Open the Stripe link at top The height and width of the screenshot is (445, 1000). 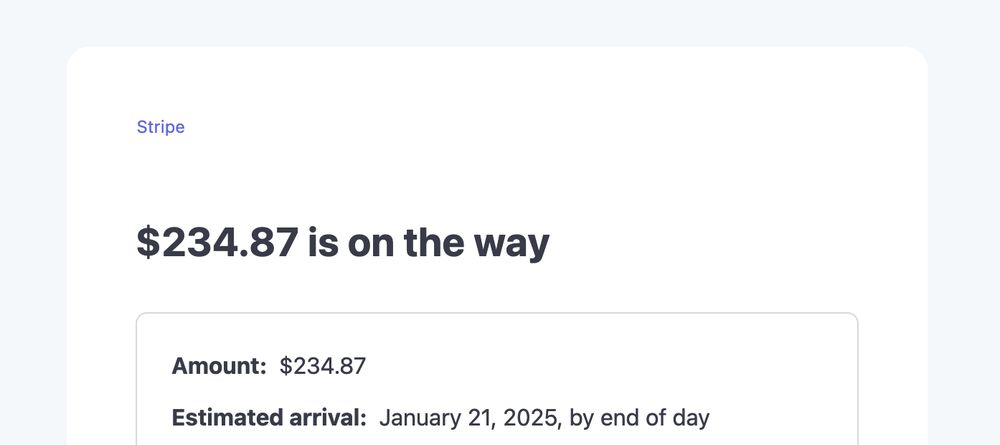[161, 127]
